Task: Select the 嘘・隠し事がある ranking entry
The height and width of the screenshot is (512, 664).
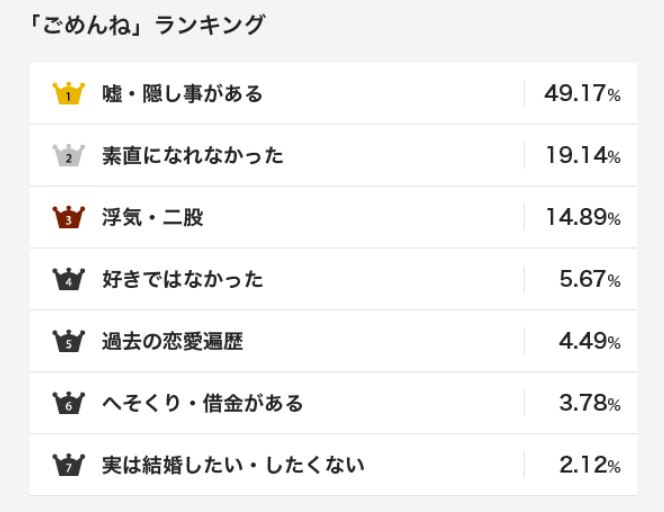Action: pos(183,94)
